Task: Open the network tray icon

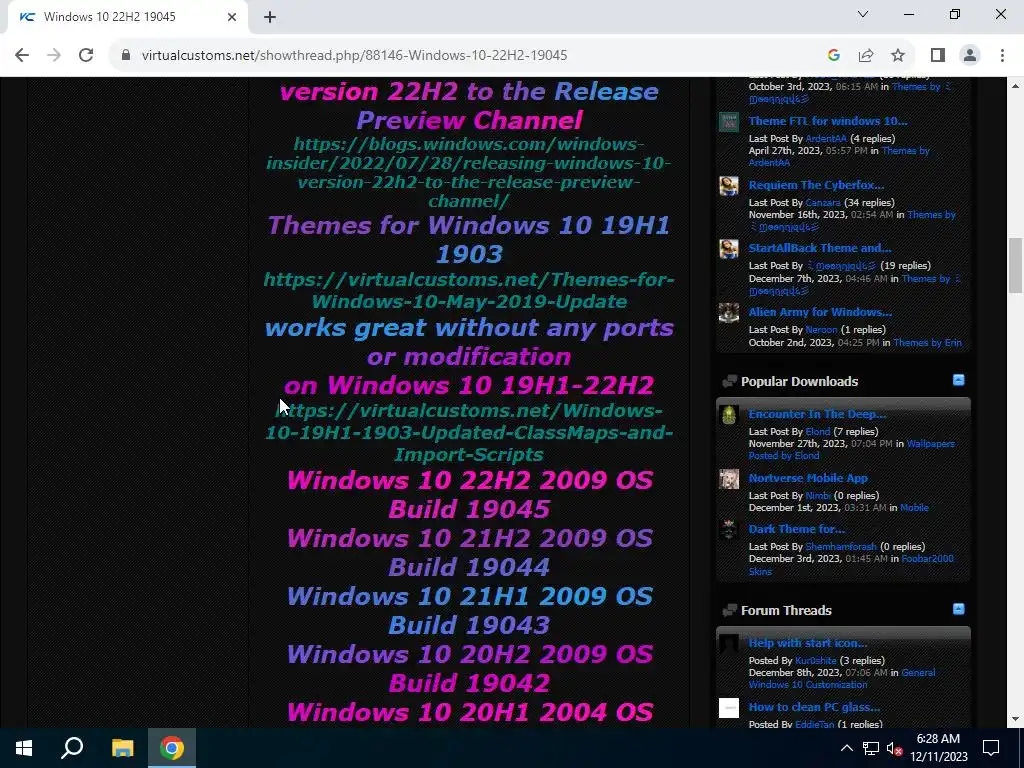Action: pyautogui.click(x=871, y=748)
